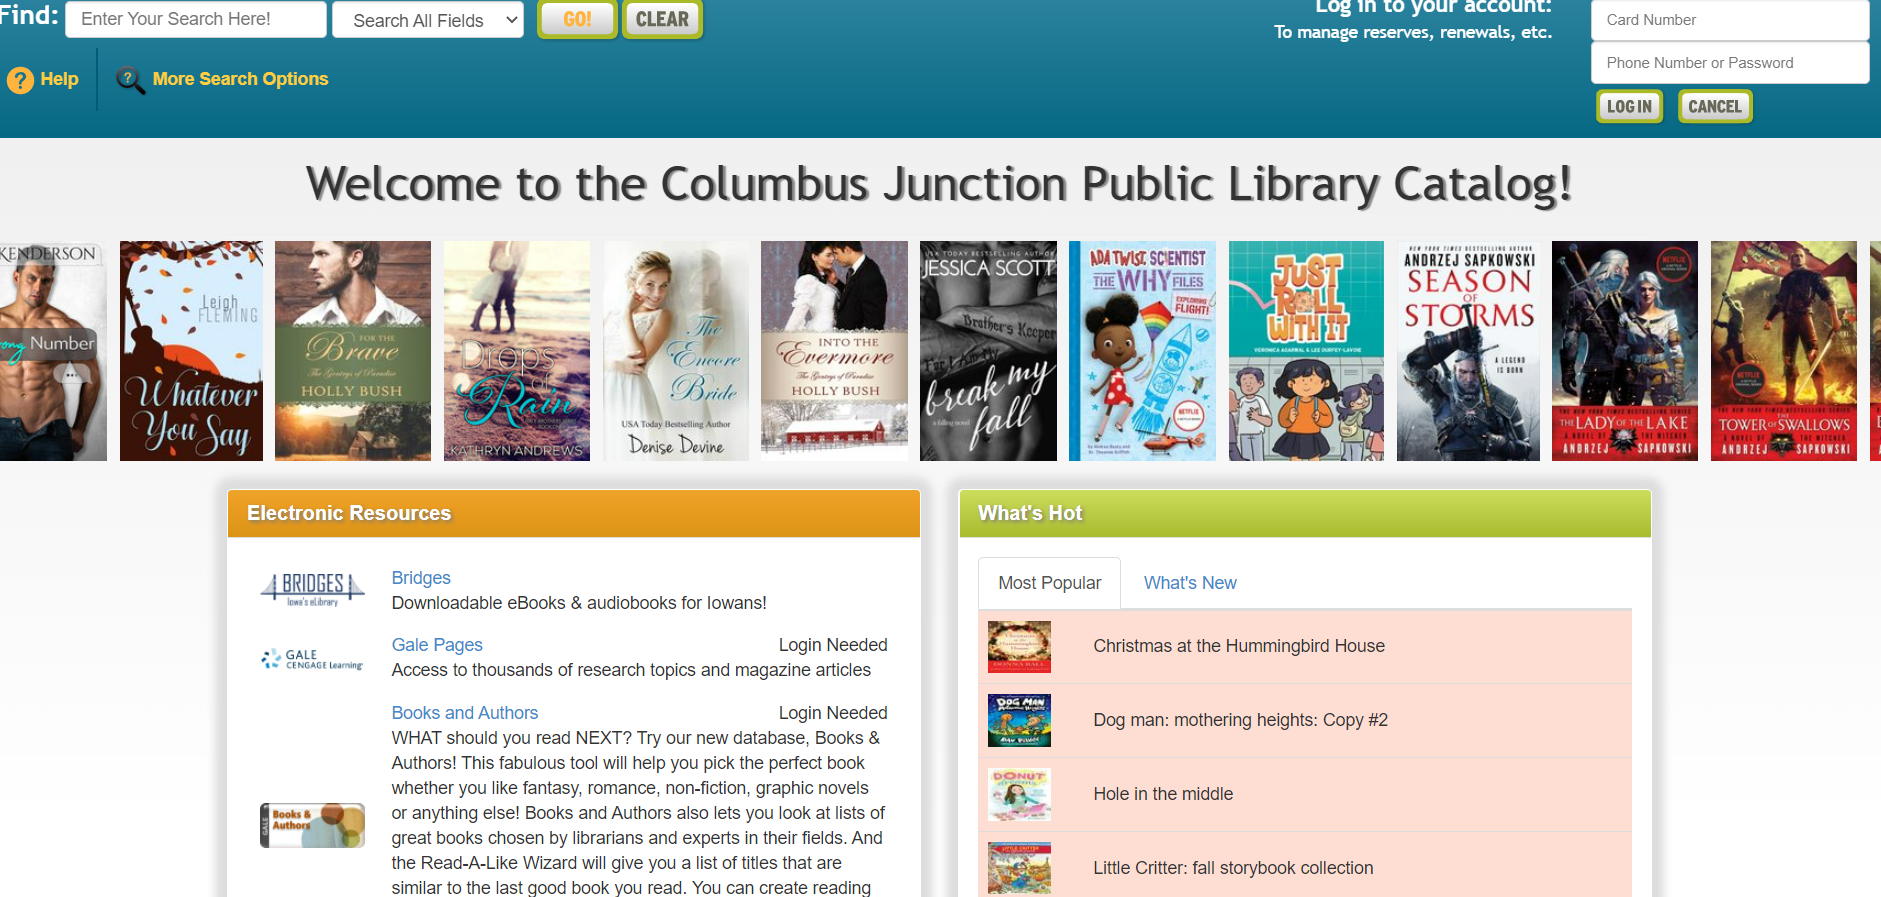Click the Help question mark icon
The width and height of the screenshot is (1881, 897).
pos(20,80)
